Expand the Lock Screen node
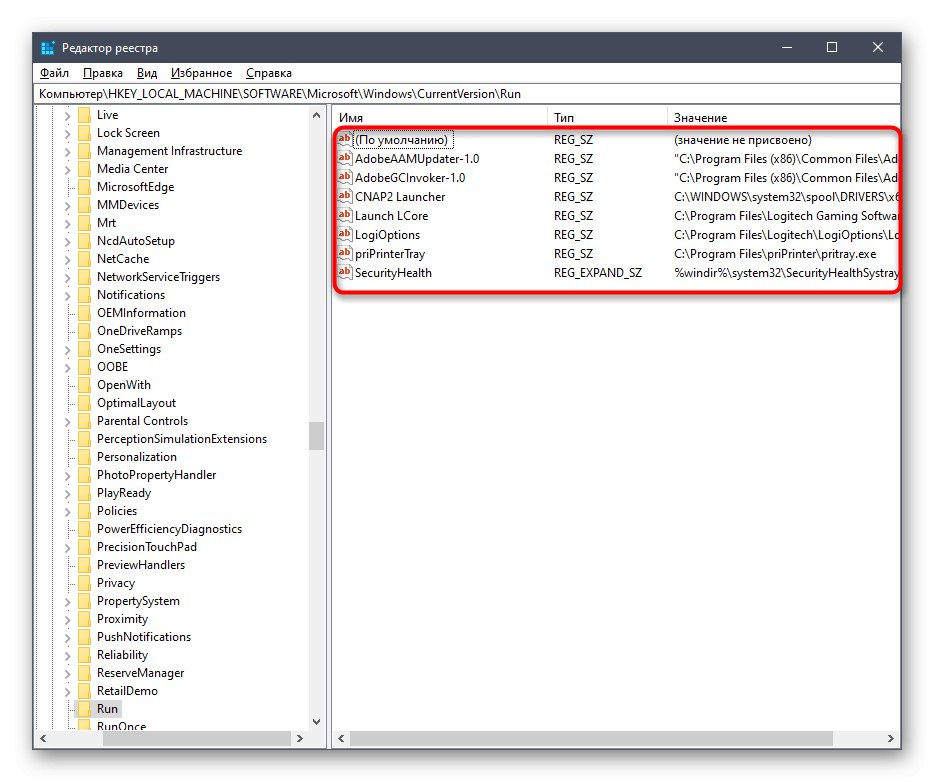934x782 pixels. (x=68, y=132)
